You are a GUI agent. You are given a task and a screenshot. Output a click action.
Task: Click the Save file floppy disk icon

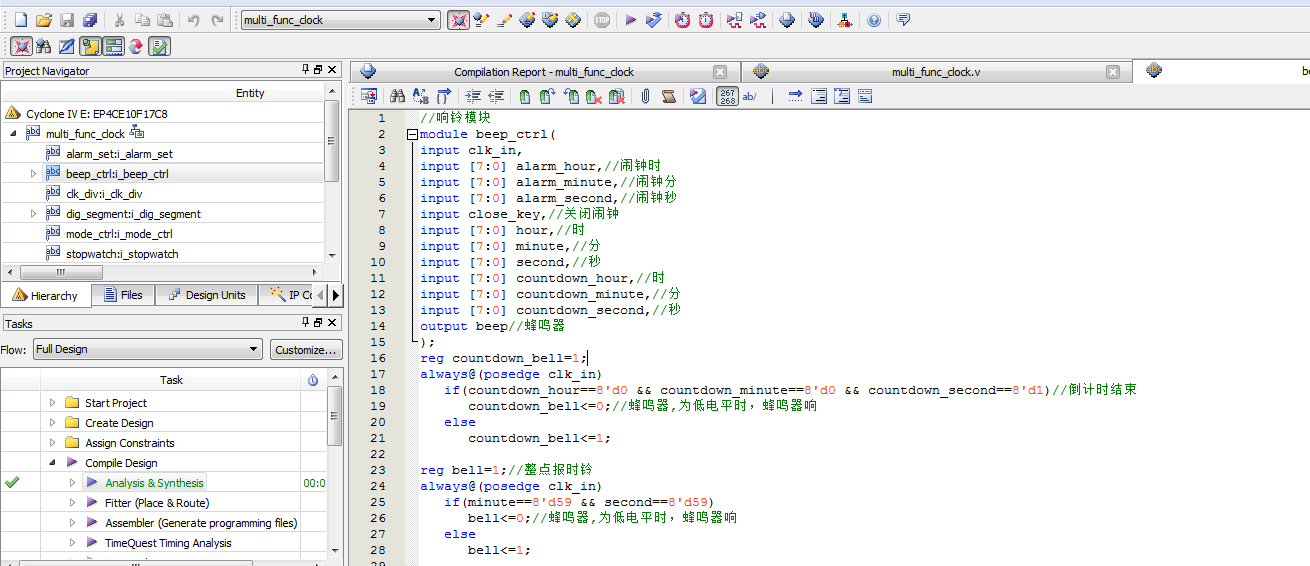click(67, 20)
